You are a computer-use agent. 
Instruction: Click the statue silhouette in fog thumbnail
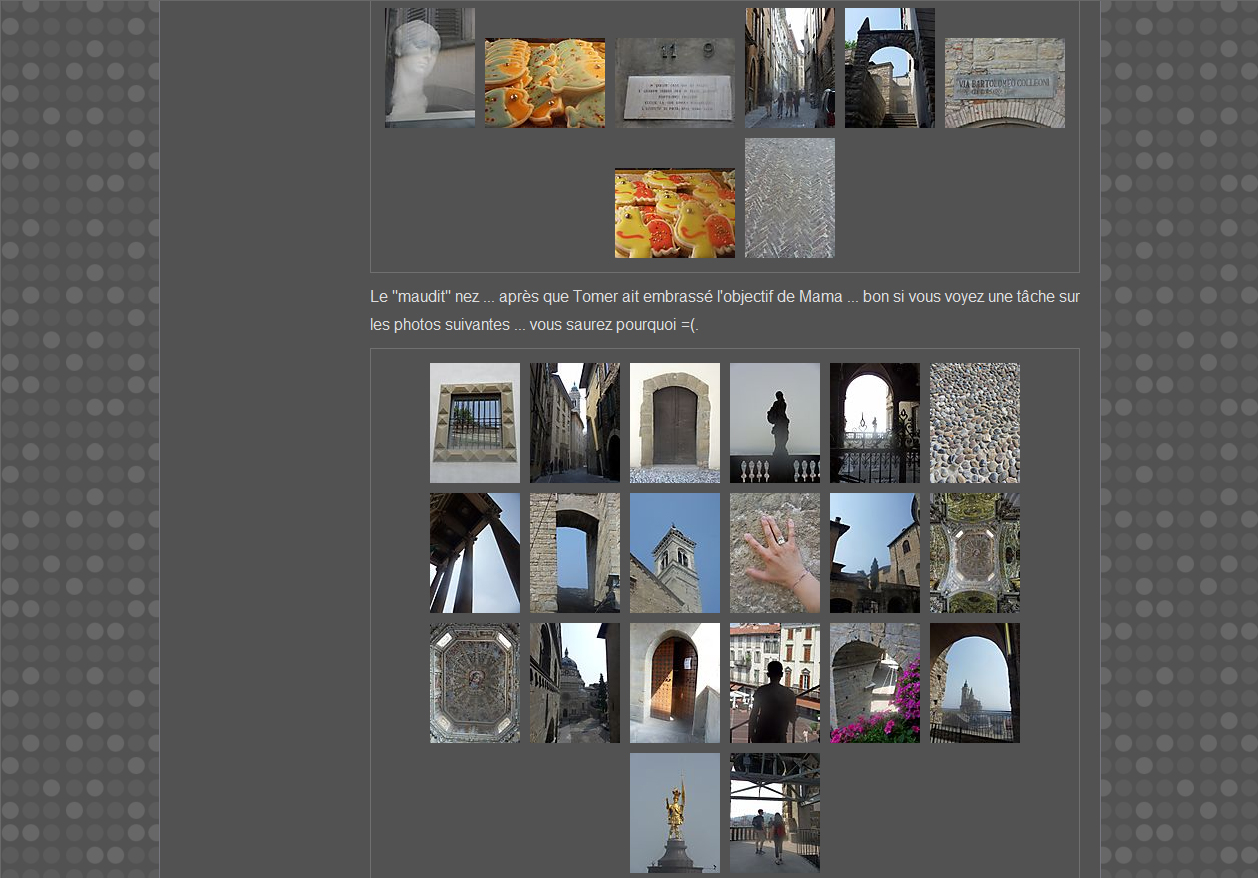[775, 423]
